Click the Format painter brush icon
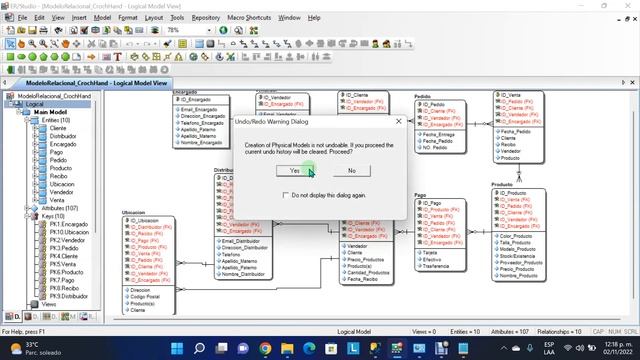 point(167,44)
